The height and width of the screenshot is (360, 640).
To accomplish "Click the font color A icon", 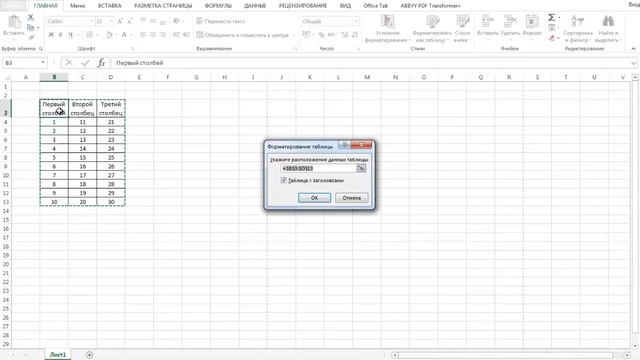I will (124, 35).
